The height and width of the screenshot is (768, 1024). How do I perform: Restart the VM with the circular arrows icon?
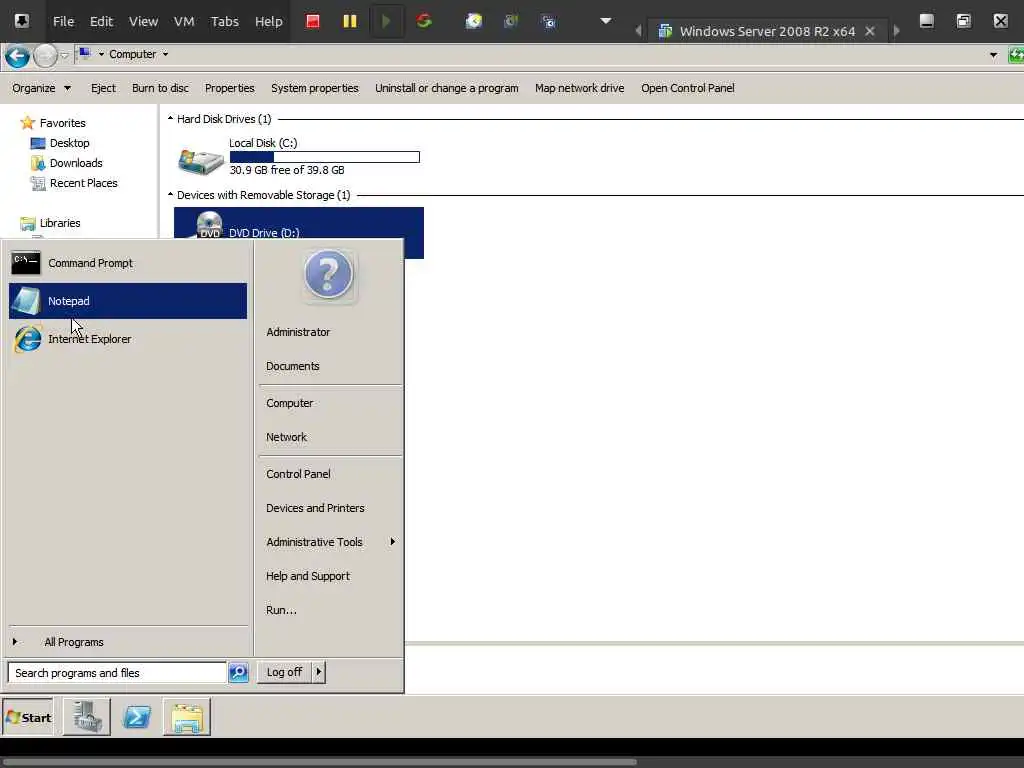coord(424,21)
